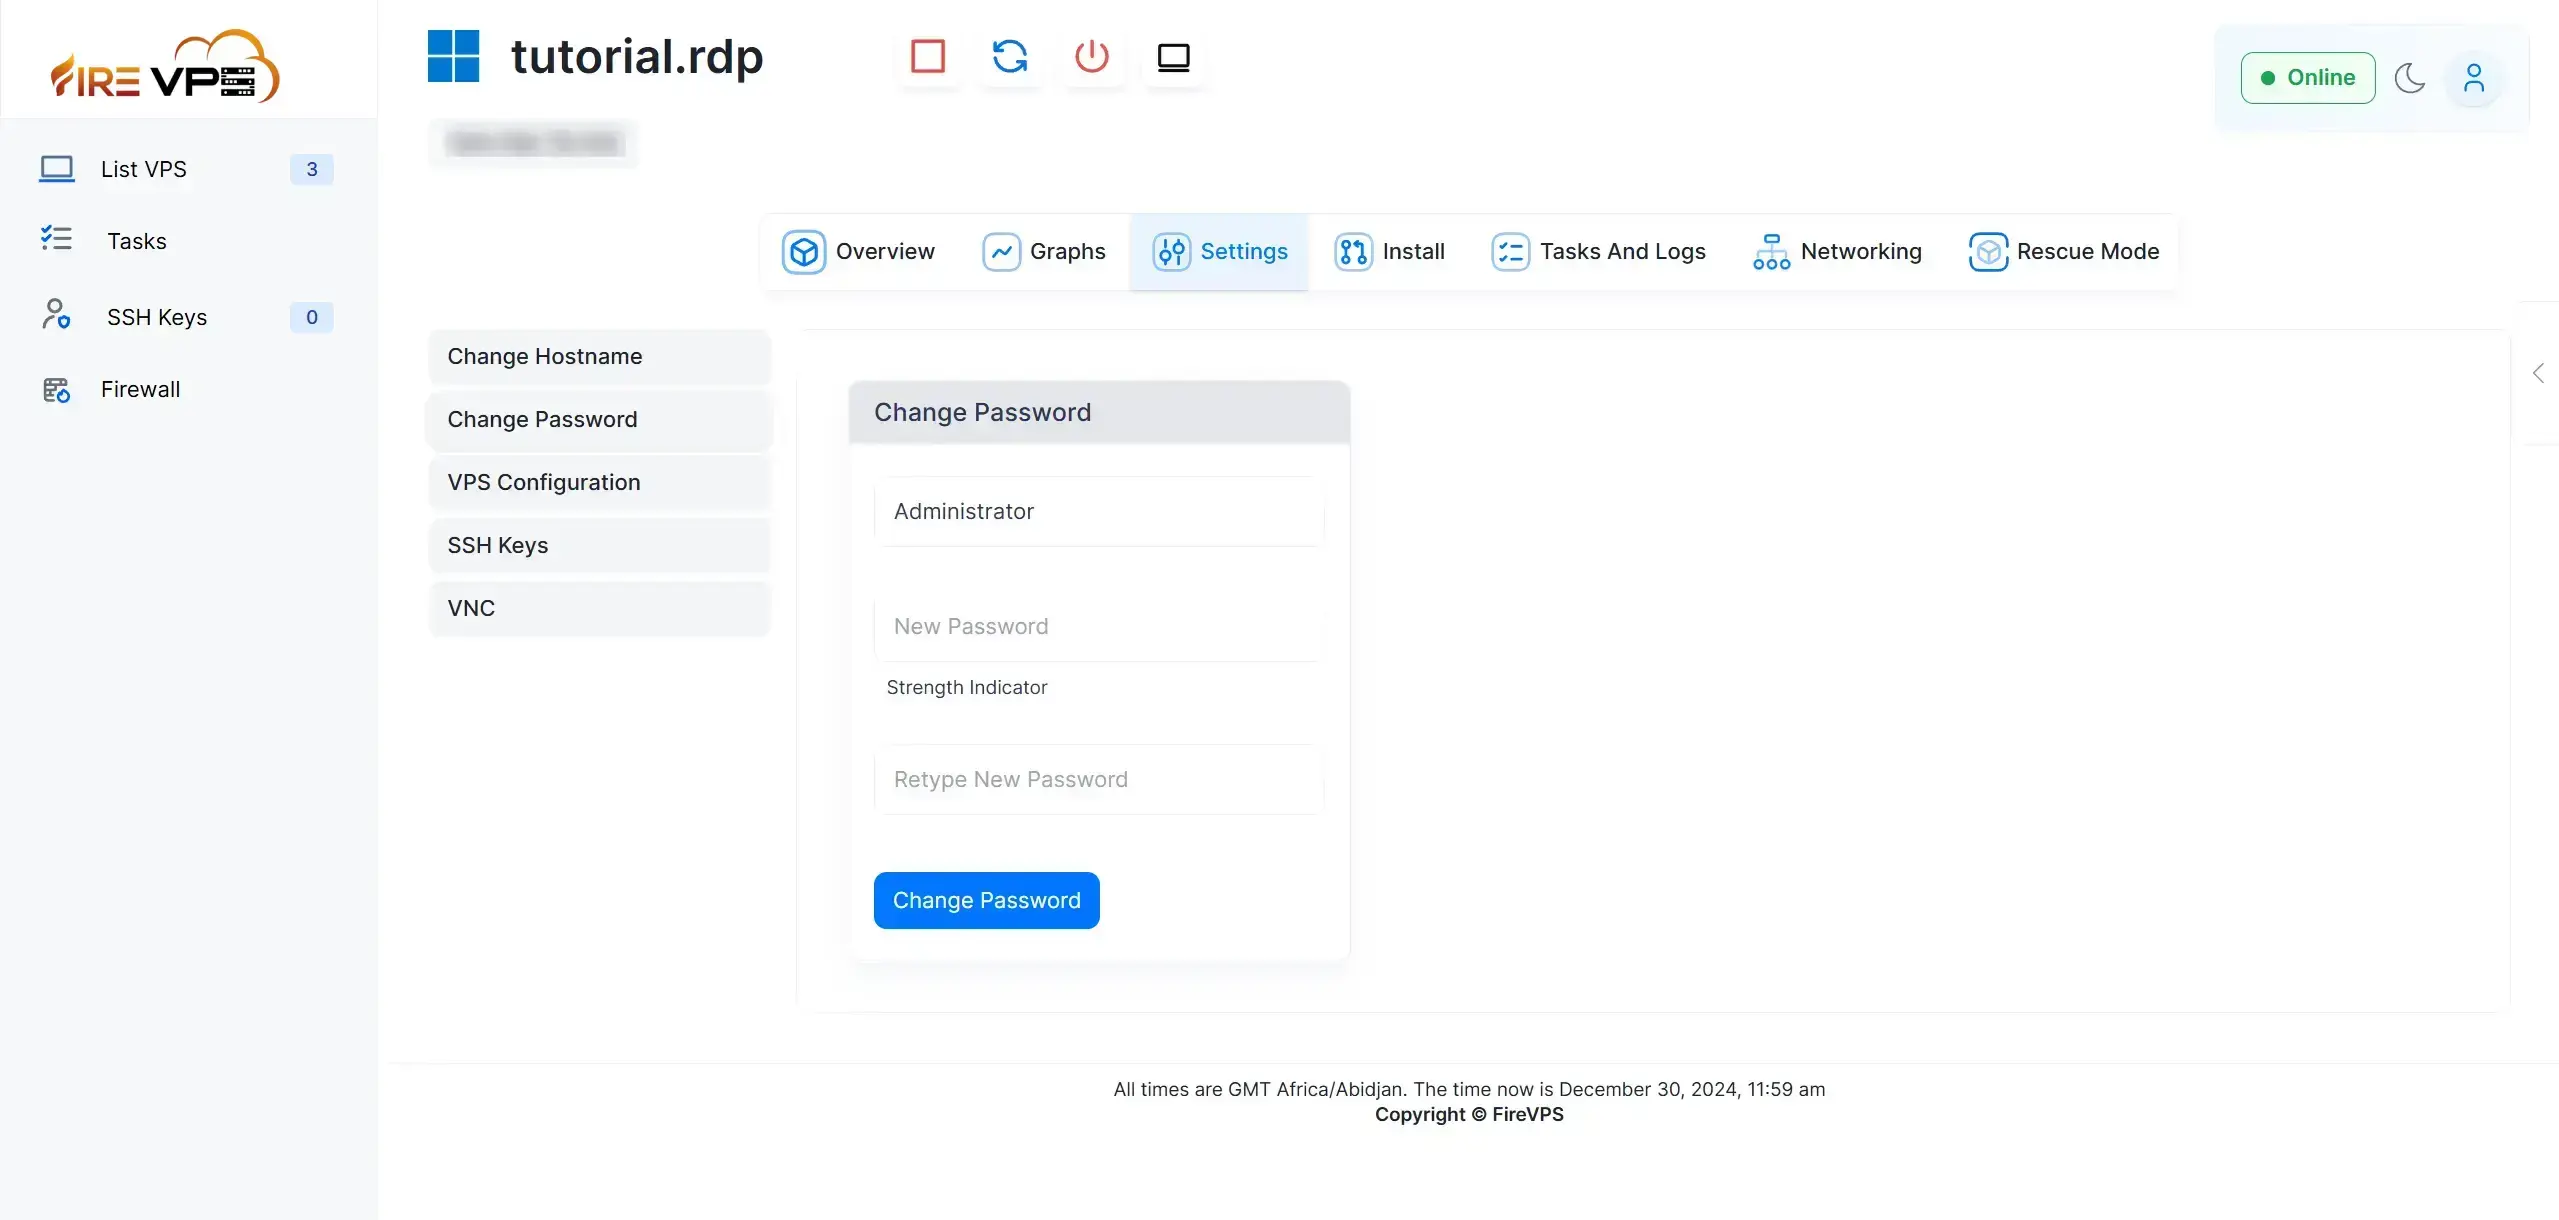Toggle dark mode with the moon icon
This screenshot has width=2559, height=1220.
(2409, 78)
